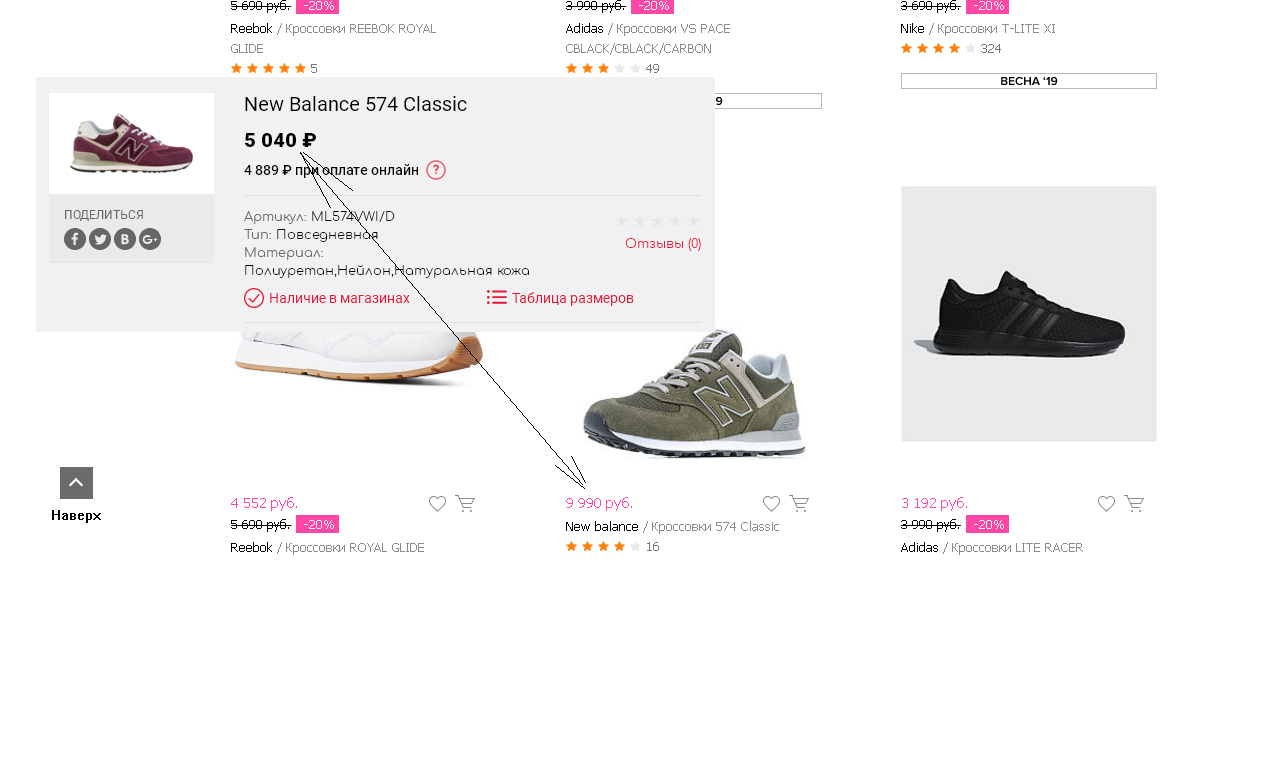Open New balance brand link
Image resolution: width=1280 pixels, height=768 pixels.
[601, 527]
